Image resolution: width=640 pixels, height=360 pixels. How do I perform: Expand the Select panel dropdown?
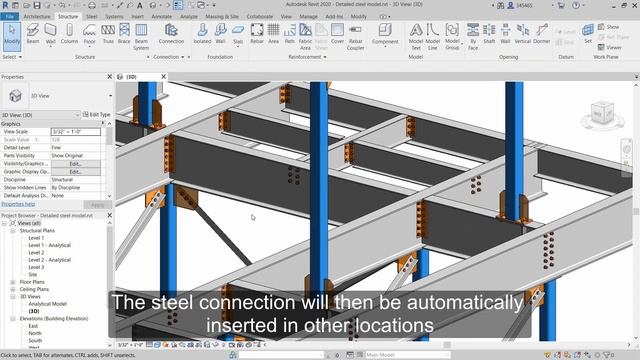(12, 57)
